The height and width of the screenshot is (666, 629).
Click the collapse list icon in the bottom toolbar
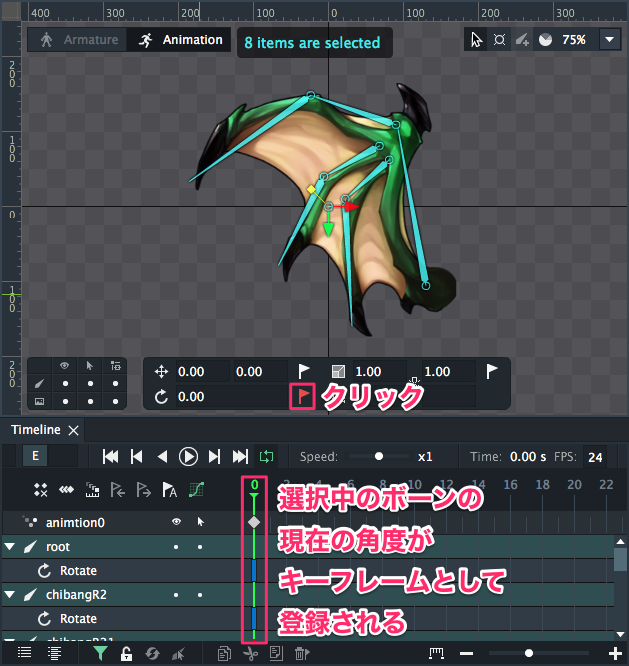pos(54,653)
